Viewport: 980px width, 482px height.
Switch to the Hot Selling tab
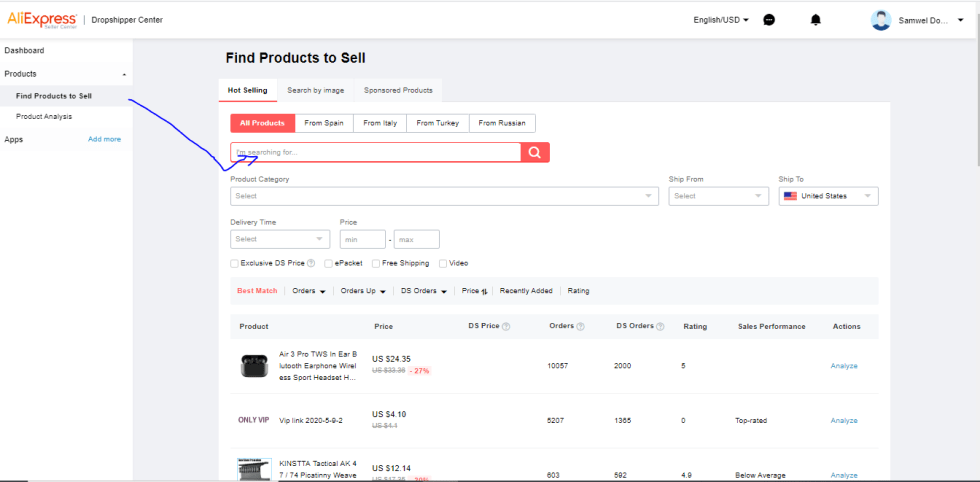pos(248,91)
